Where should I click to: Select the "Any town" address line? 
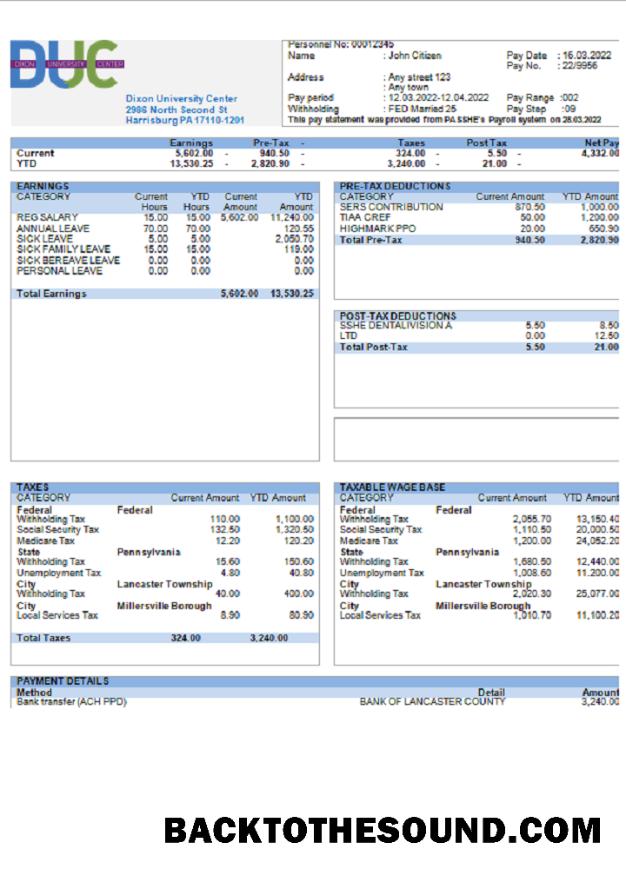[408, 87]
